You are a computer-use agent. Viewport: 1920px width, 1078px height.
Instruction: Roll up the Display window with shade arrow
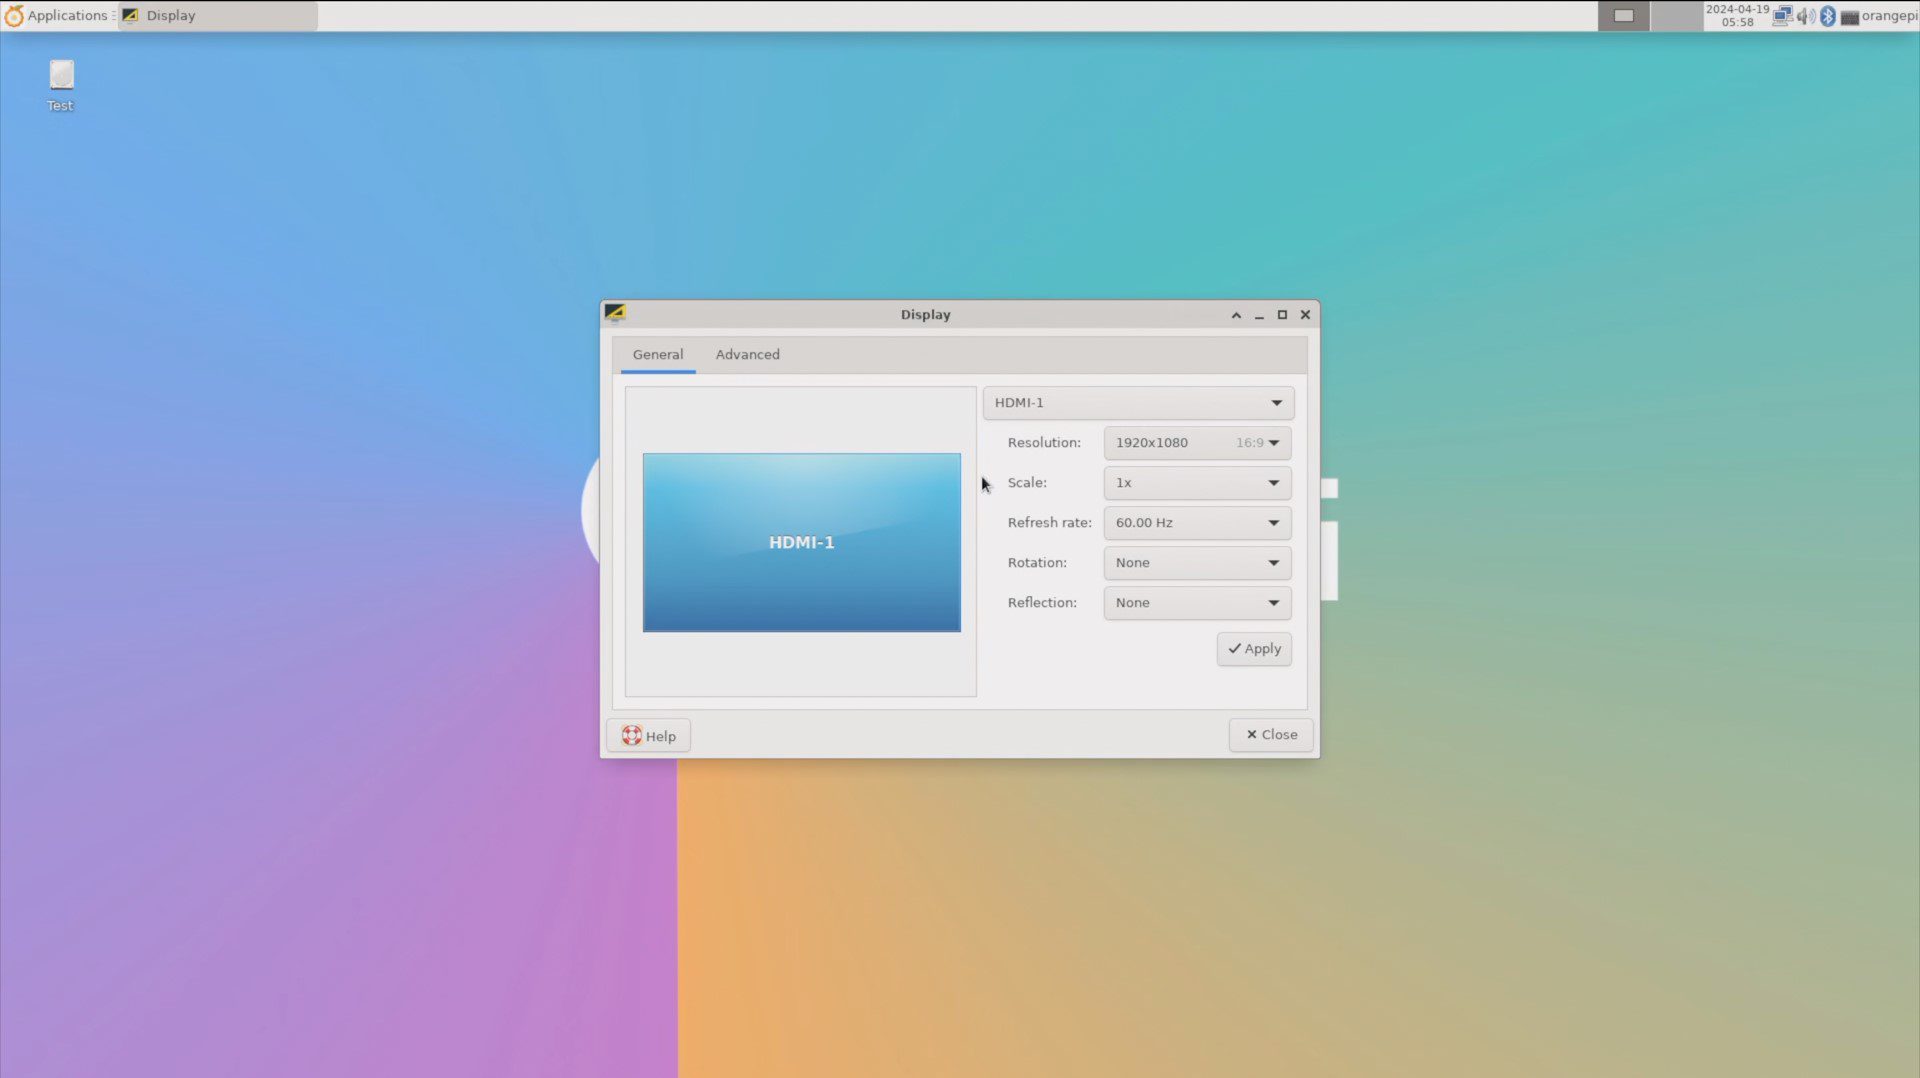[x=1236, y=315]
